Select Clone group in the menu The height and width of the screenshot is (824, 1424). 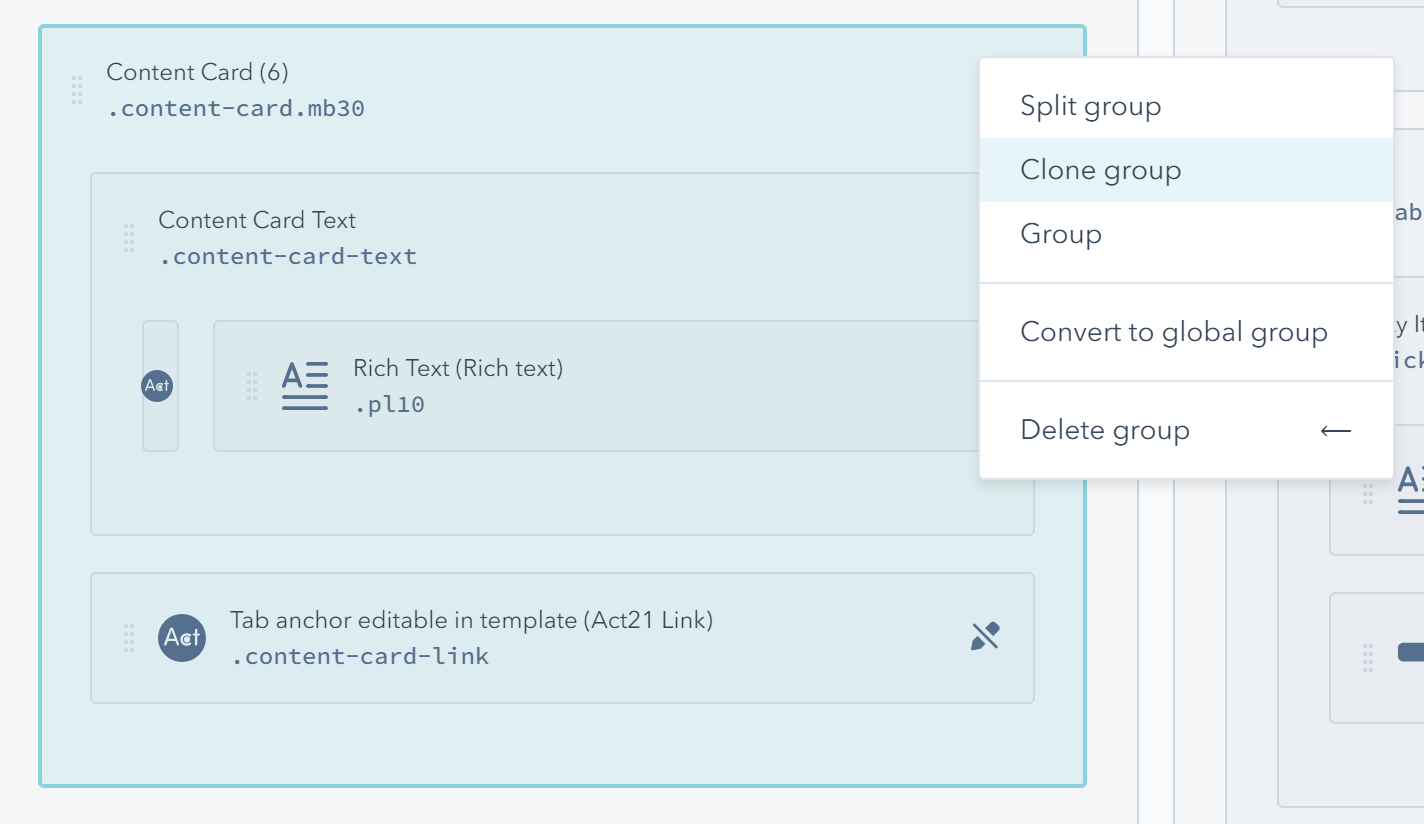pyautogui.click(x=1100, y=170)
